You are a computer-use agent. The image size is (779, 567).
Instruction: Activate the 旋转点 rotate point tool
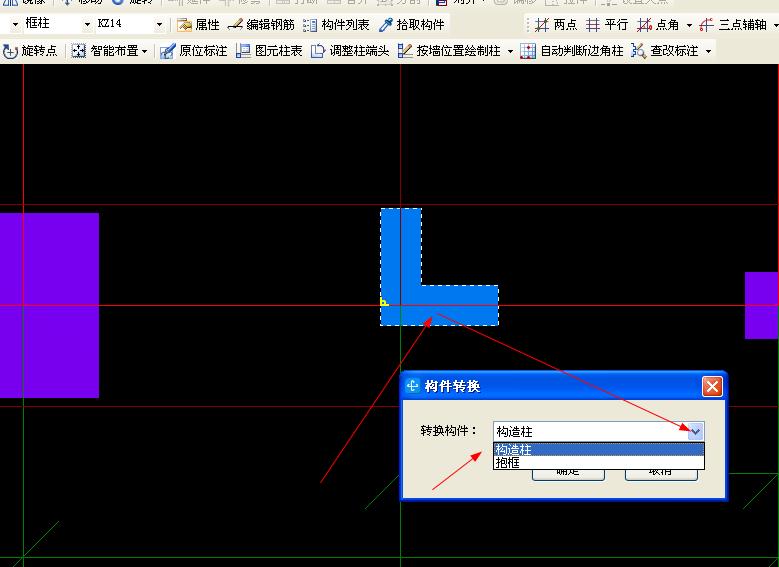[30, 51]
